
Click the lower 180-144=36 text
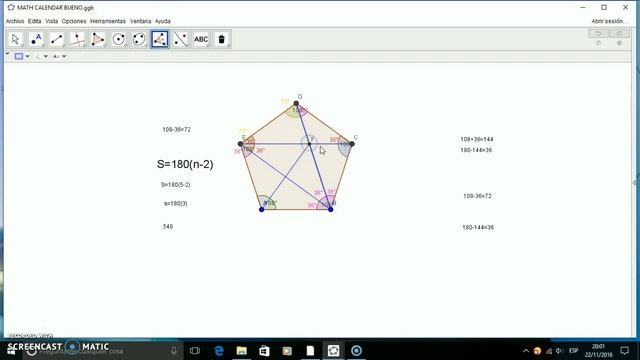click(478, 227)
